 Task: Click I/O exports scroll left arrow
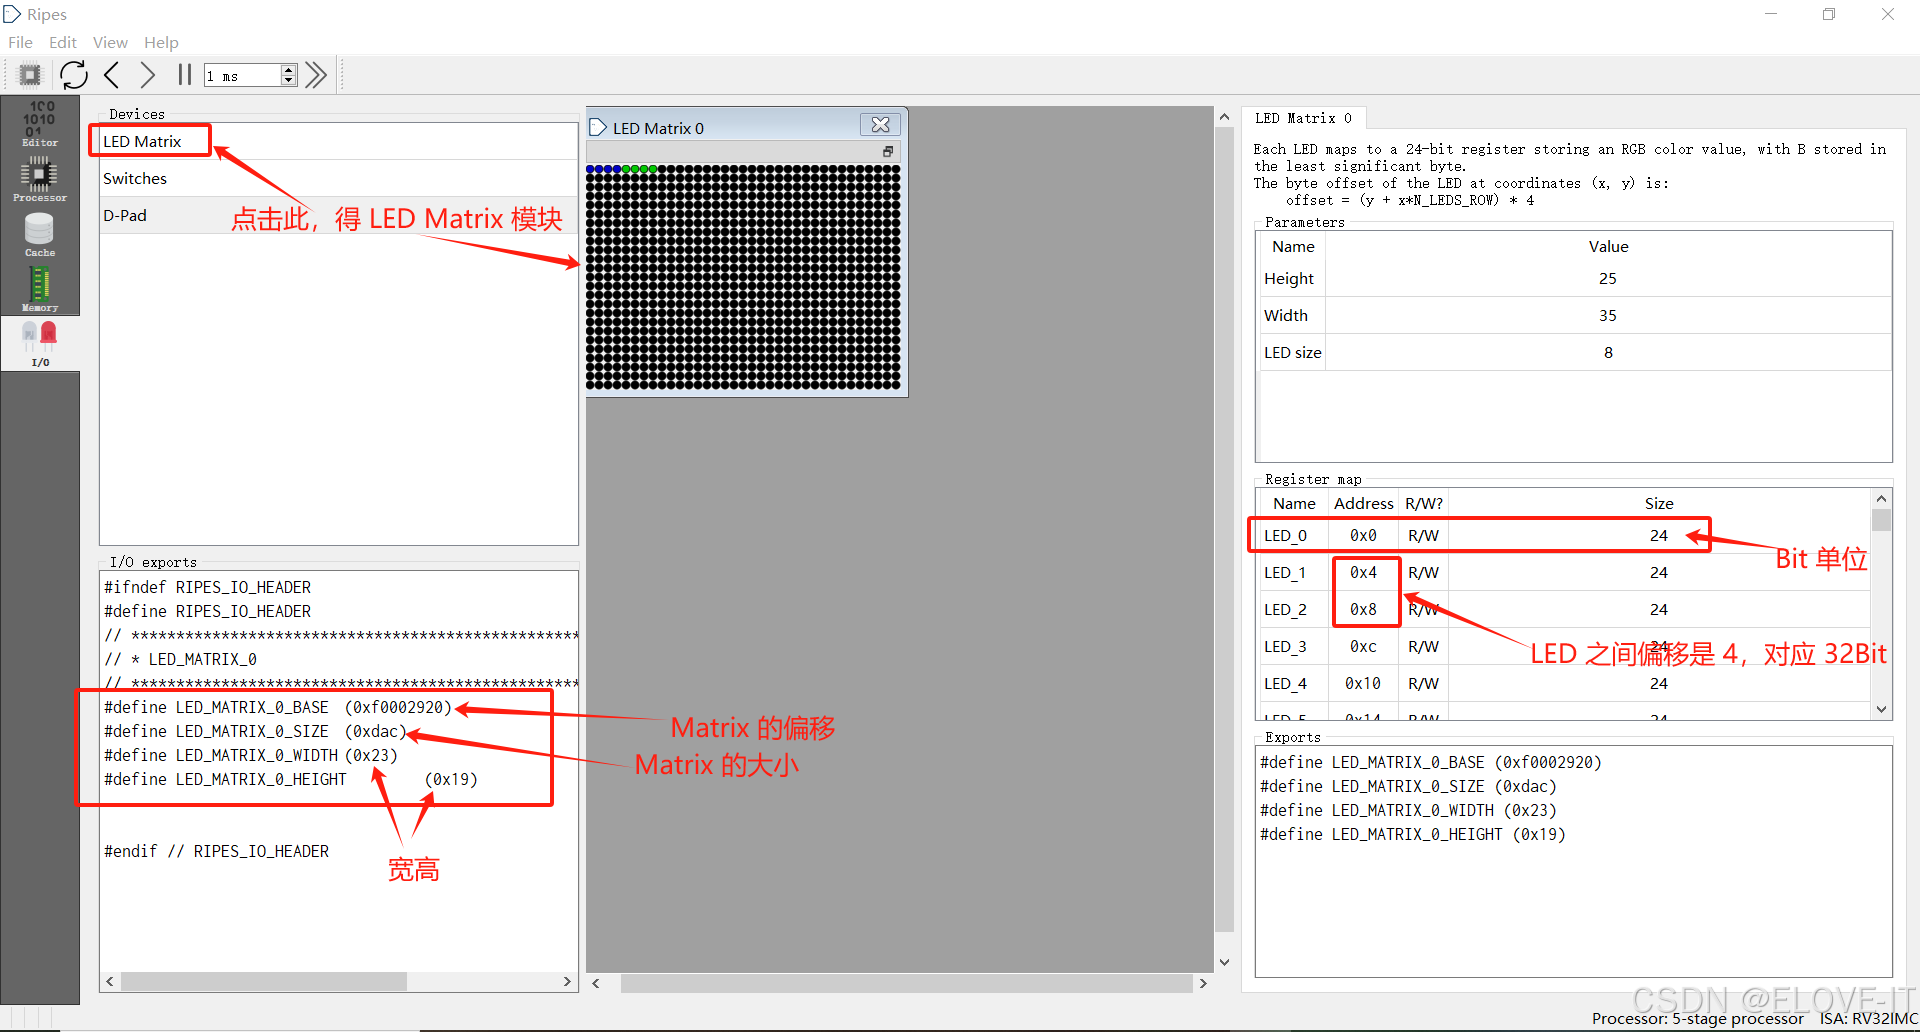(x=110, y=982)
